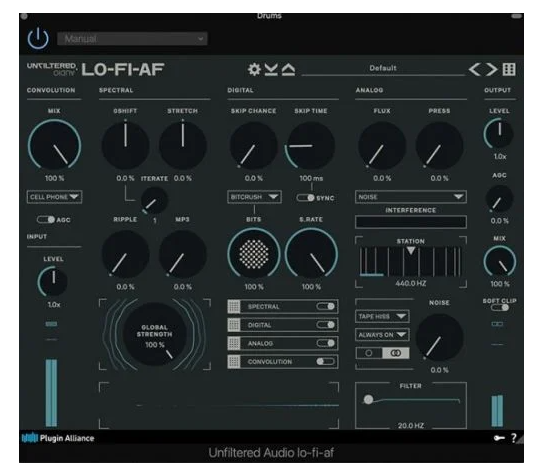Click the Stretch knob
Viewport: 542px width, 473px height.
(x=183, y=146)
